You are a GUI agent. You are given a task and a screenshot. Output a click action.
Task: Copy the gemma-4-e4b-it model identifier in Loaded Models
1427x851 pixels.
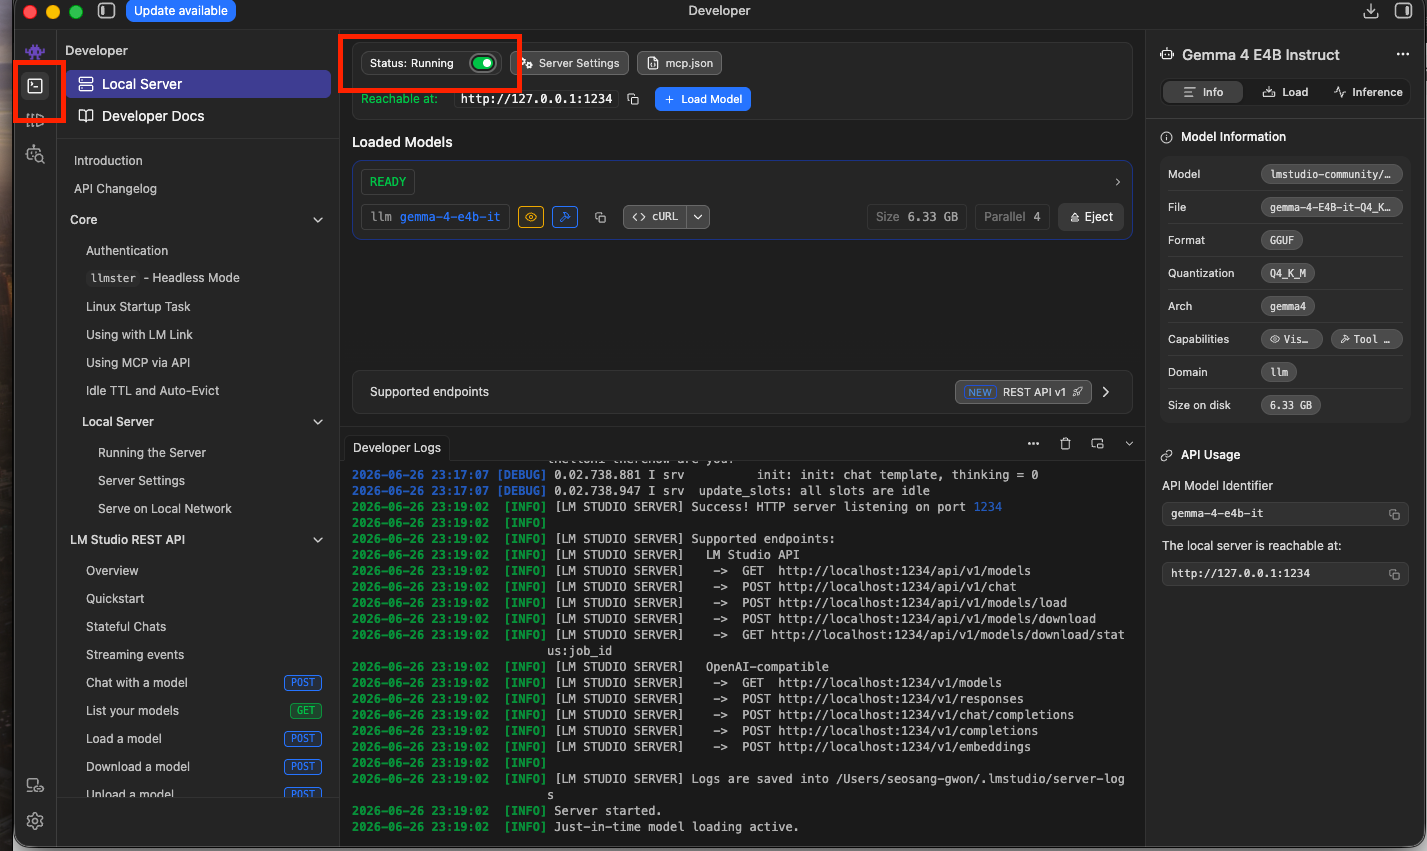pos(600,217)
